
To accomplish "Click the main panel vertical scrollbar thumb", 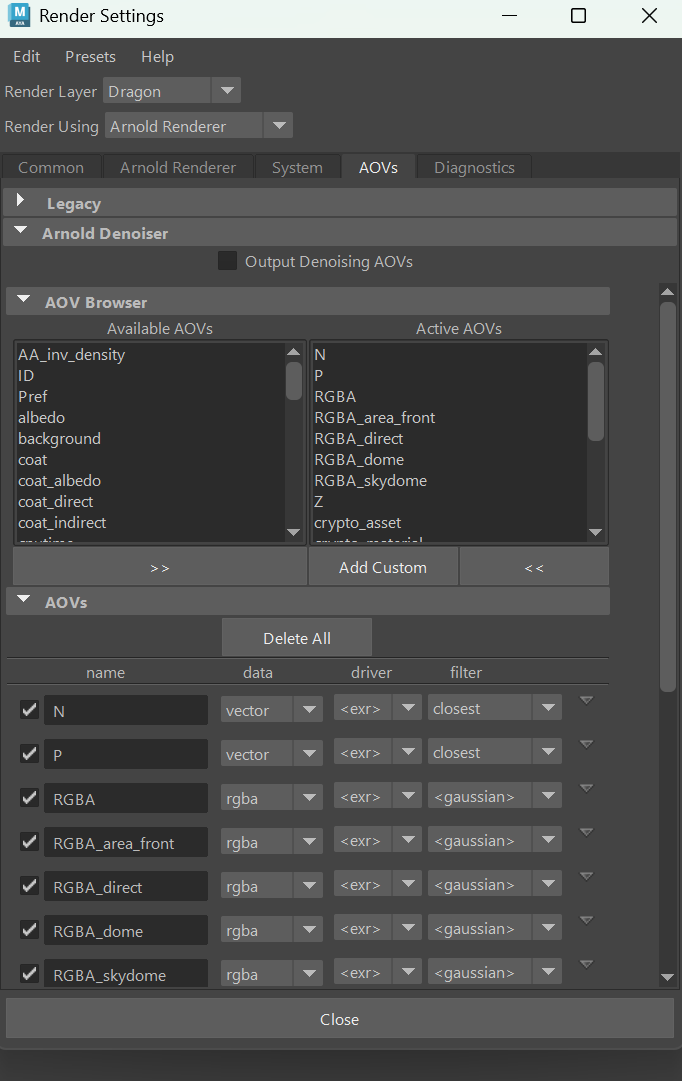I will coord(668,496).
